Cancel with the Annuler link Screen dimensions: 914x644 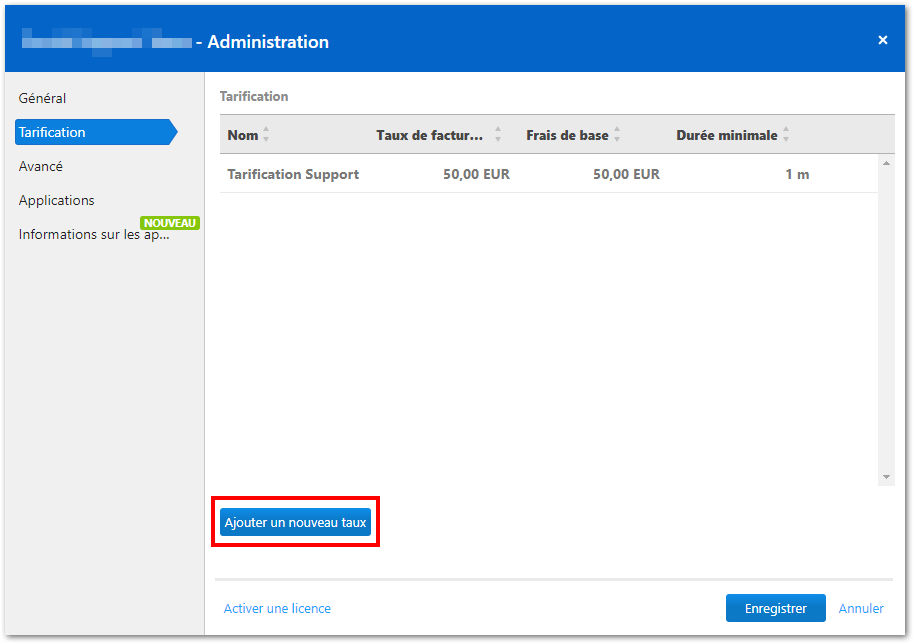(861, 608)
